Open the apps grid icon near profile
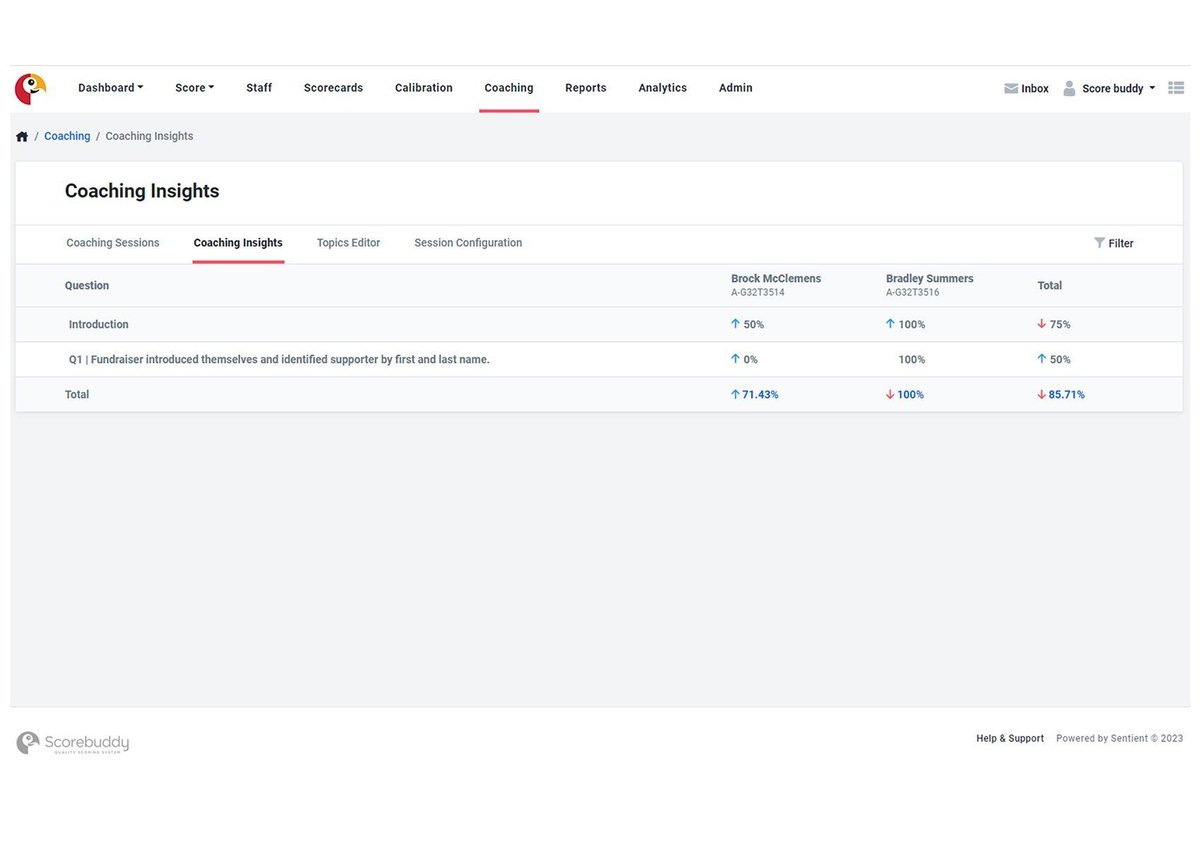This screenshot has width=1200, height=848. click(x=1176, y=88)
